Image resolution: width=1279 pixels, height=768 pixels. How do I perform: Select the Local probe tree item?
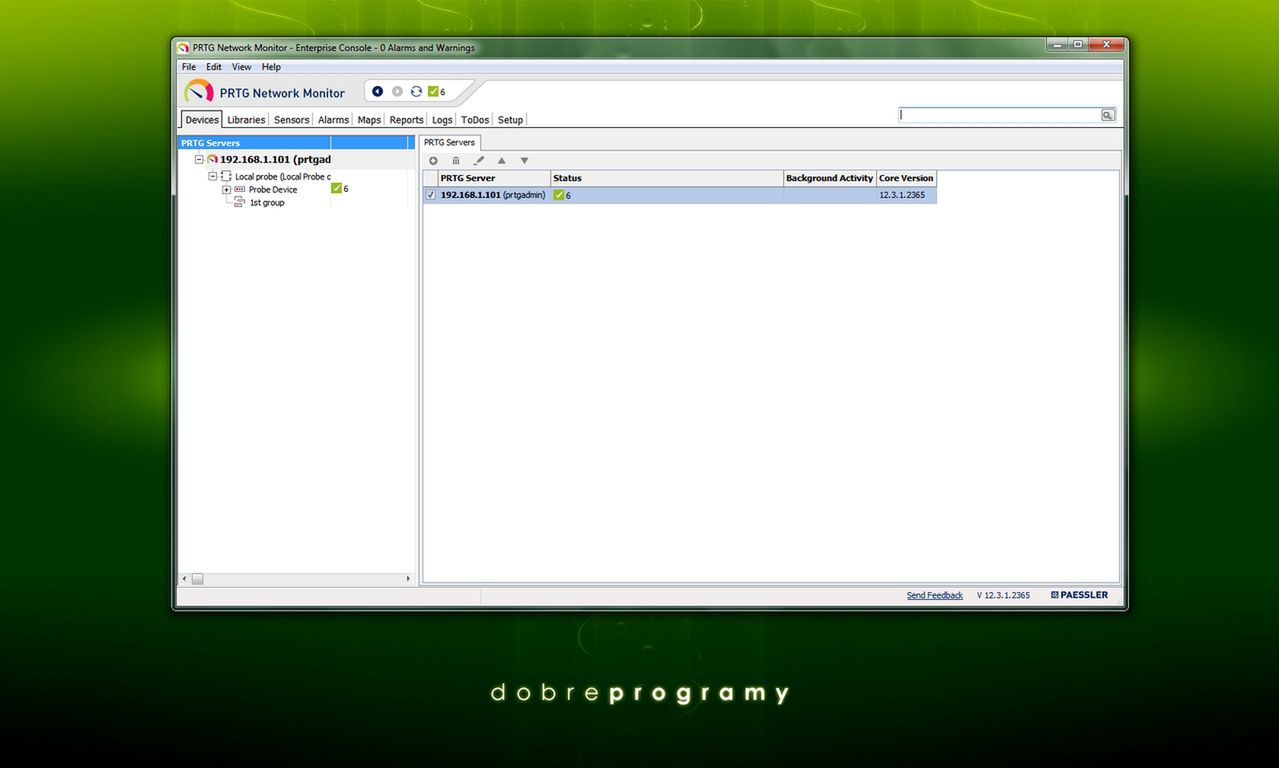click(283, 176)
